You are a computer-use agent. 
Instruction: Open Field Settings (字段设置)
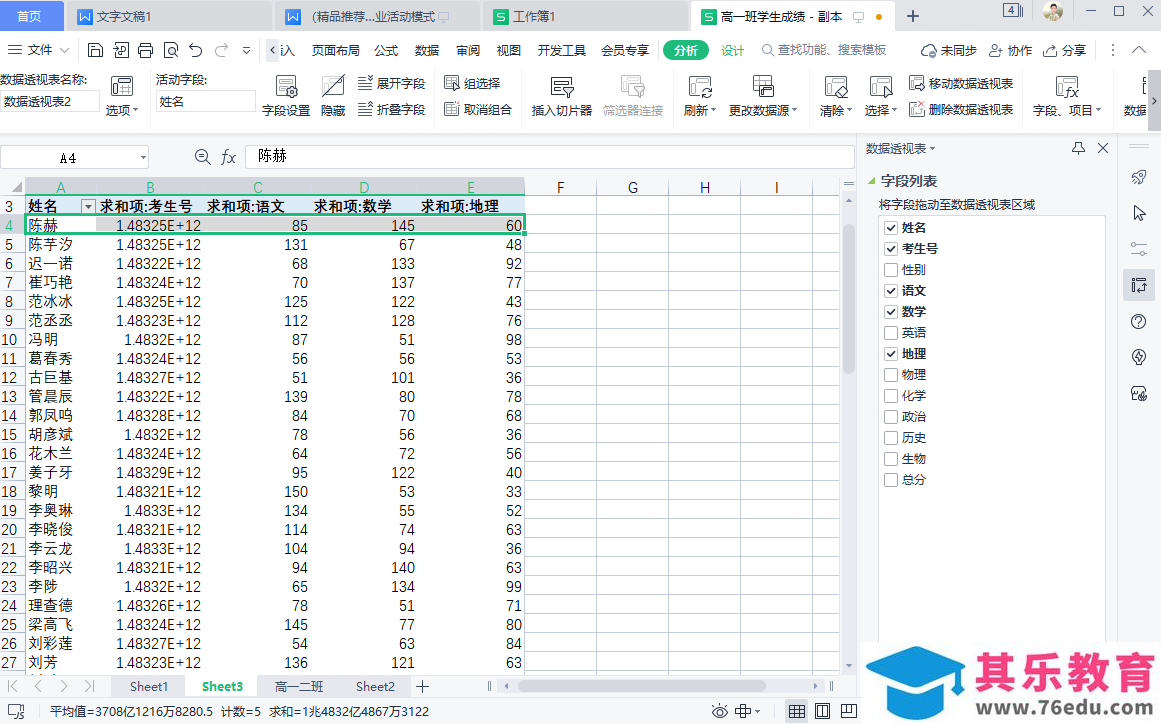pyautogui.click(x=286, y=96)
